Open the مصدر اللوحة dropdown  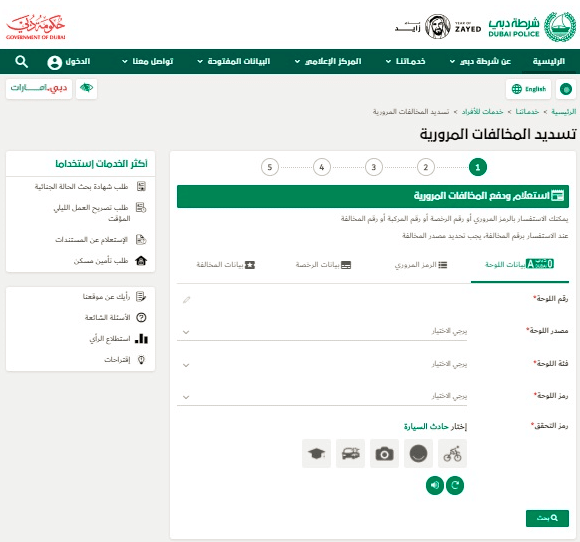click(x=322, y=331)
